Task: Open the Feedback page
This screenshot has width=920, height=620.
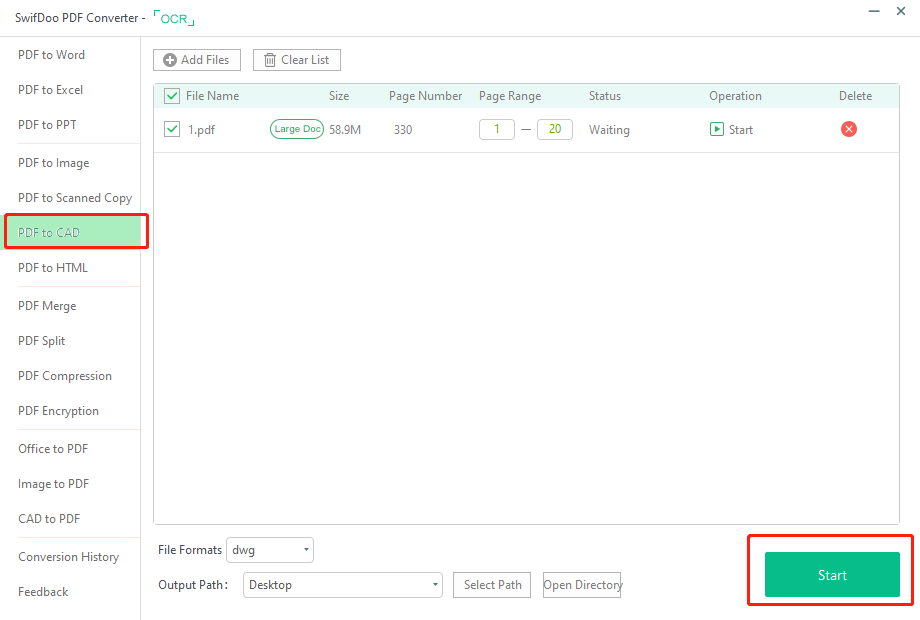Action: tap(43, 592)
